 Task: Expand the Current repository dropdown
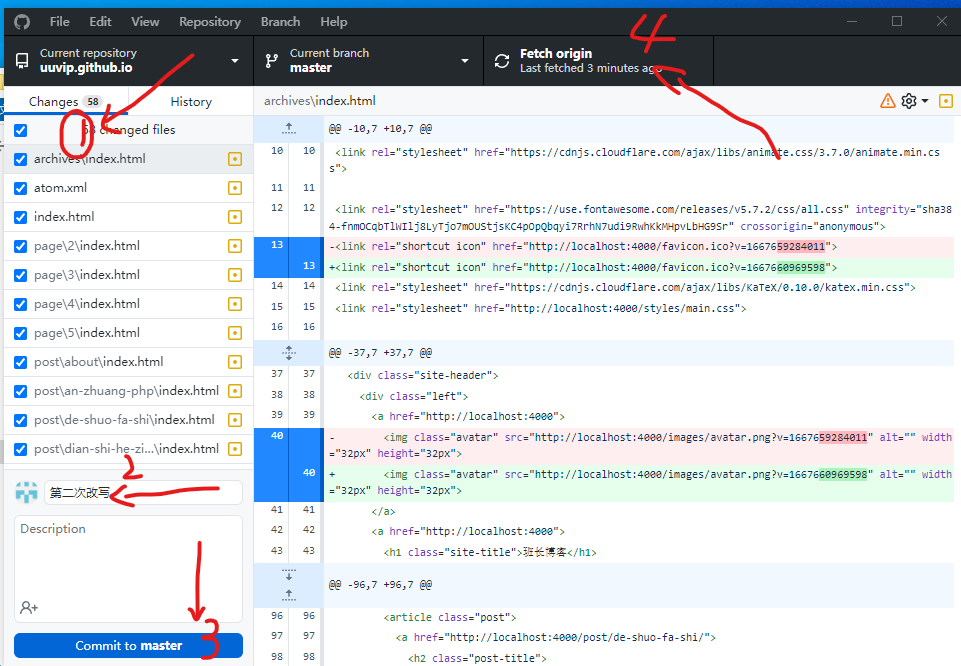pyautogui.click(x=129, y=61)
